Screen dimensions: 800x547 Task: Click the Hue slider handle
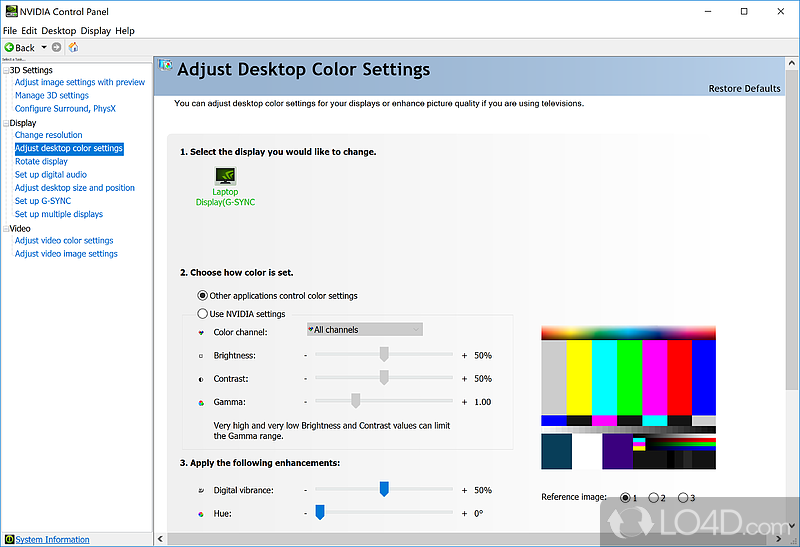click(320, 512)
